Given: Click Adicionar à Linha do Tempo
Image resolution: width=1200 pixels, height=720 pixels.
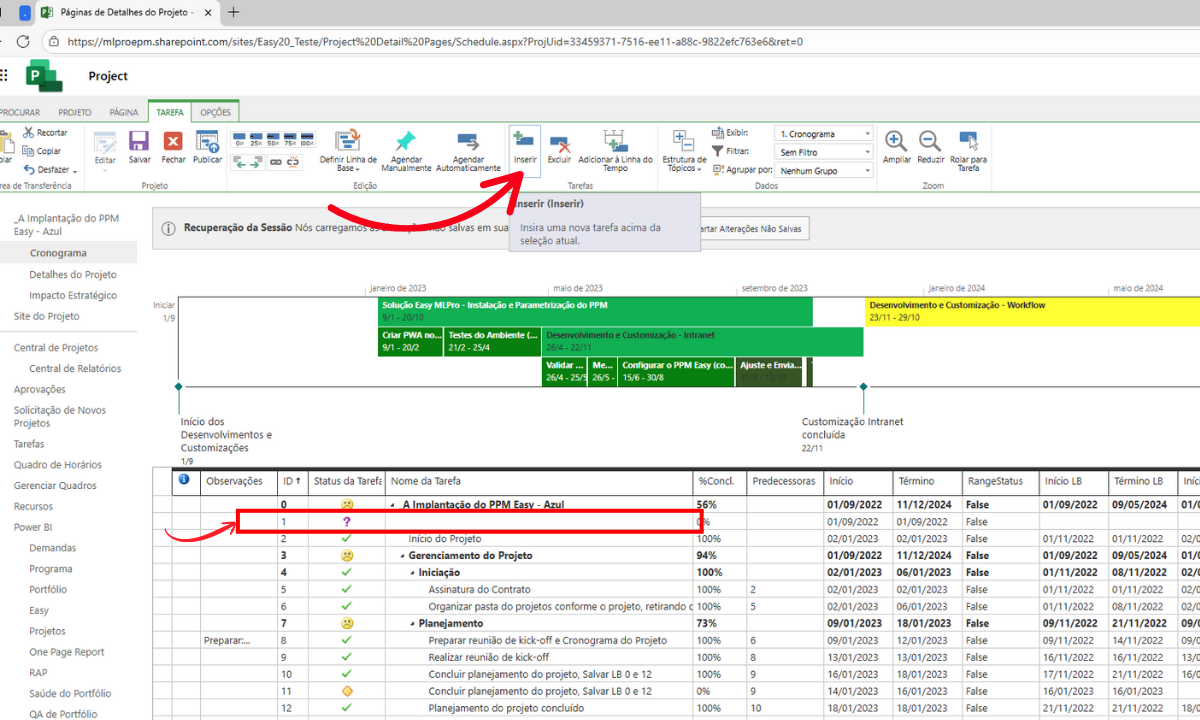Looking at the screenshot, I should pyautogui.click(x=615, y=150).
